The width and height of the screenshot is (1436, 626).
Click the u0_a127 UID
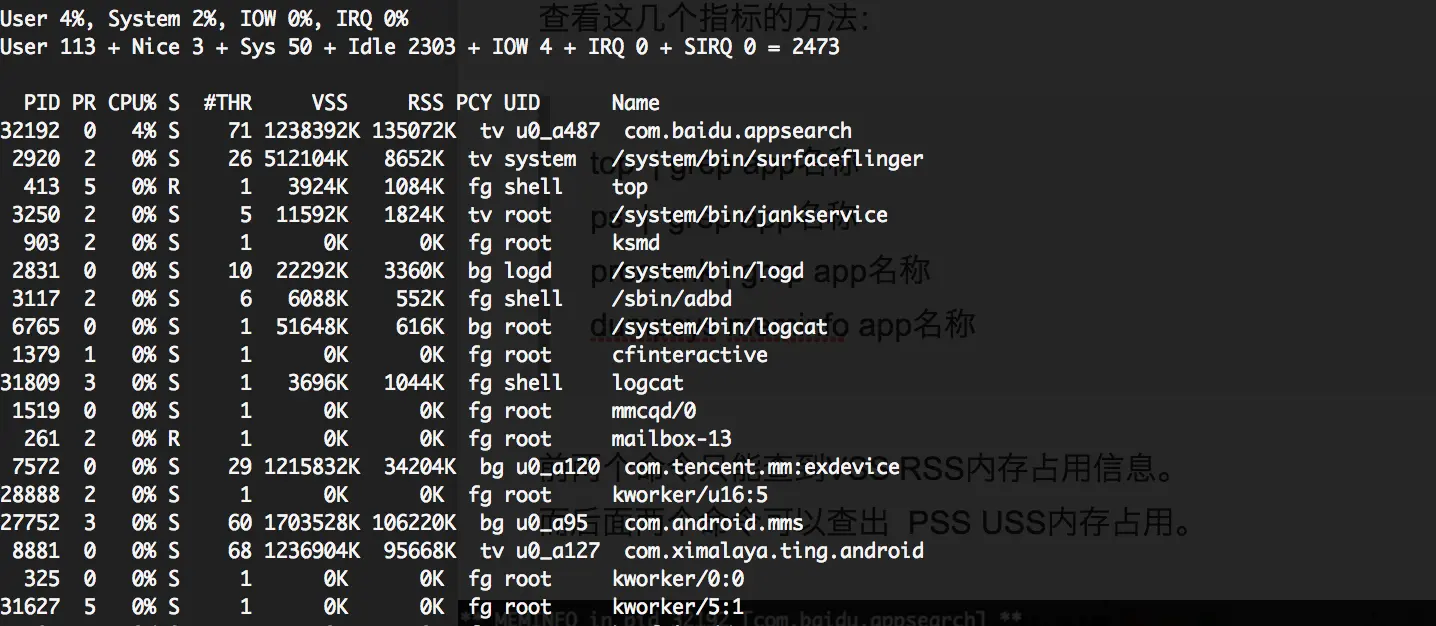click(x=558, y=551)
